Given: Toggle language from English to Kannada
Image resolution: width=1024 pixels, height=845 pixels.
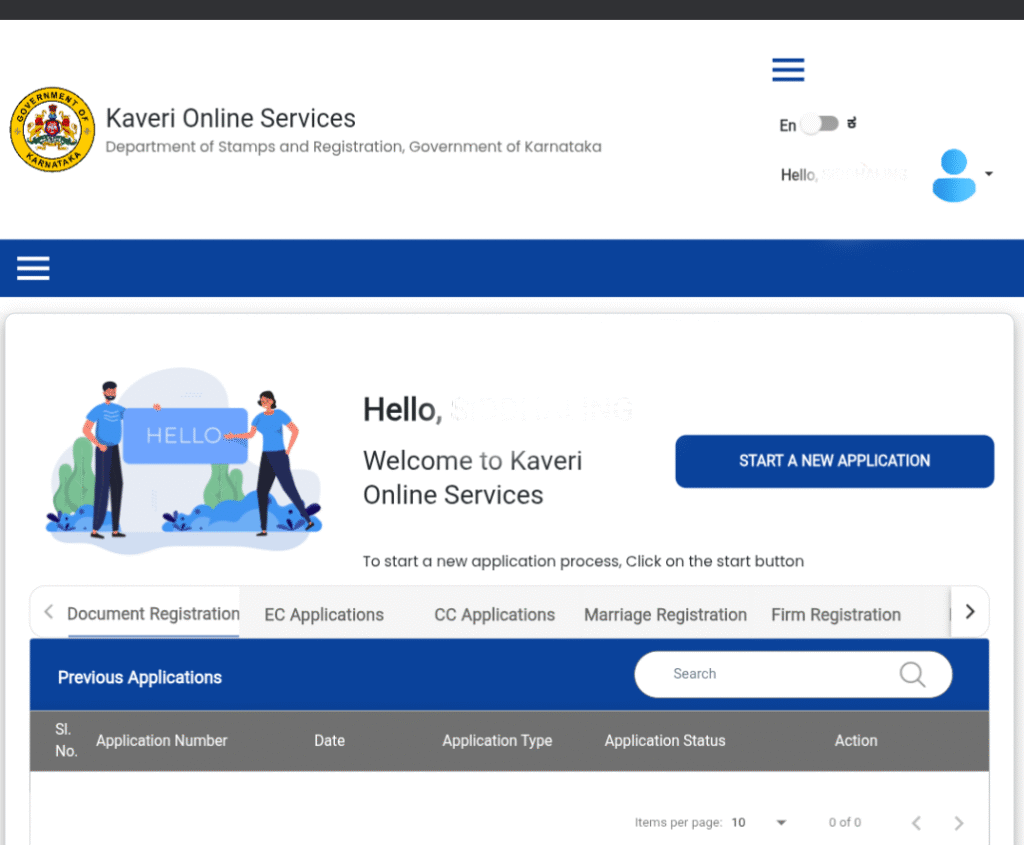Looking at the screenshot, I should point(820,124).
